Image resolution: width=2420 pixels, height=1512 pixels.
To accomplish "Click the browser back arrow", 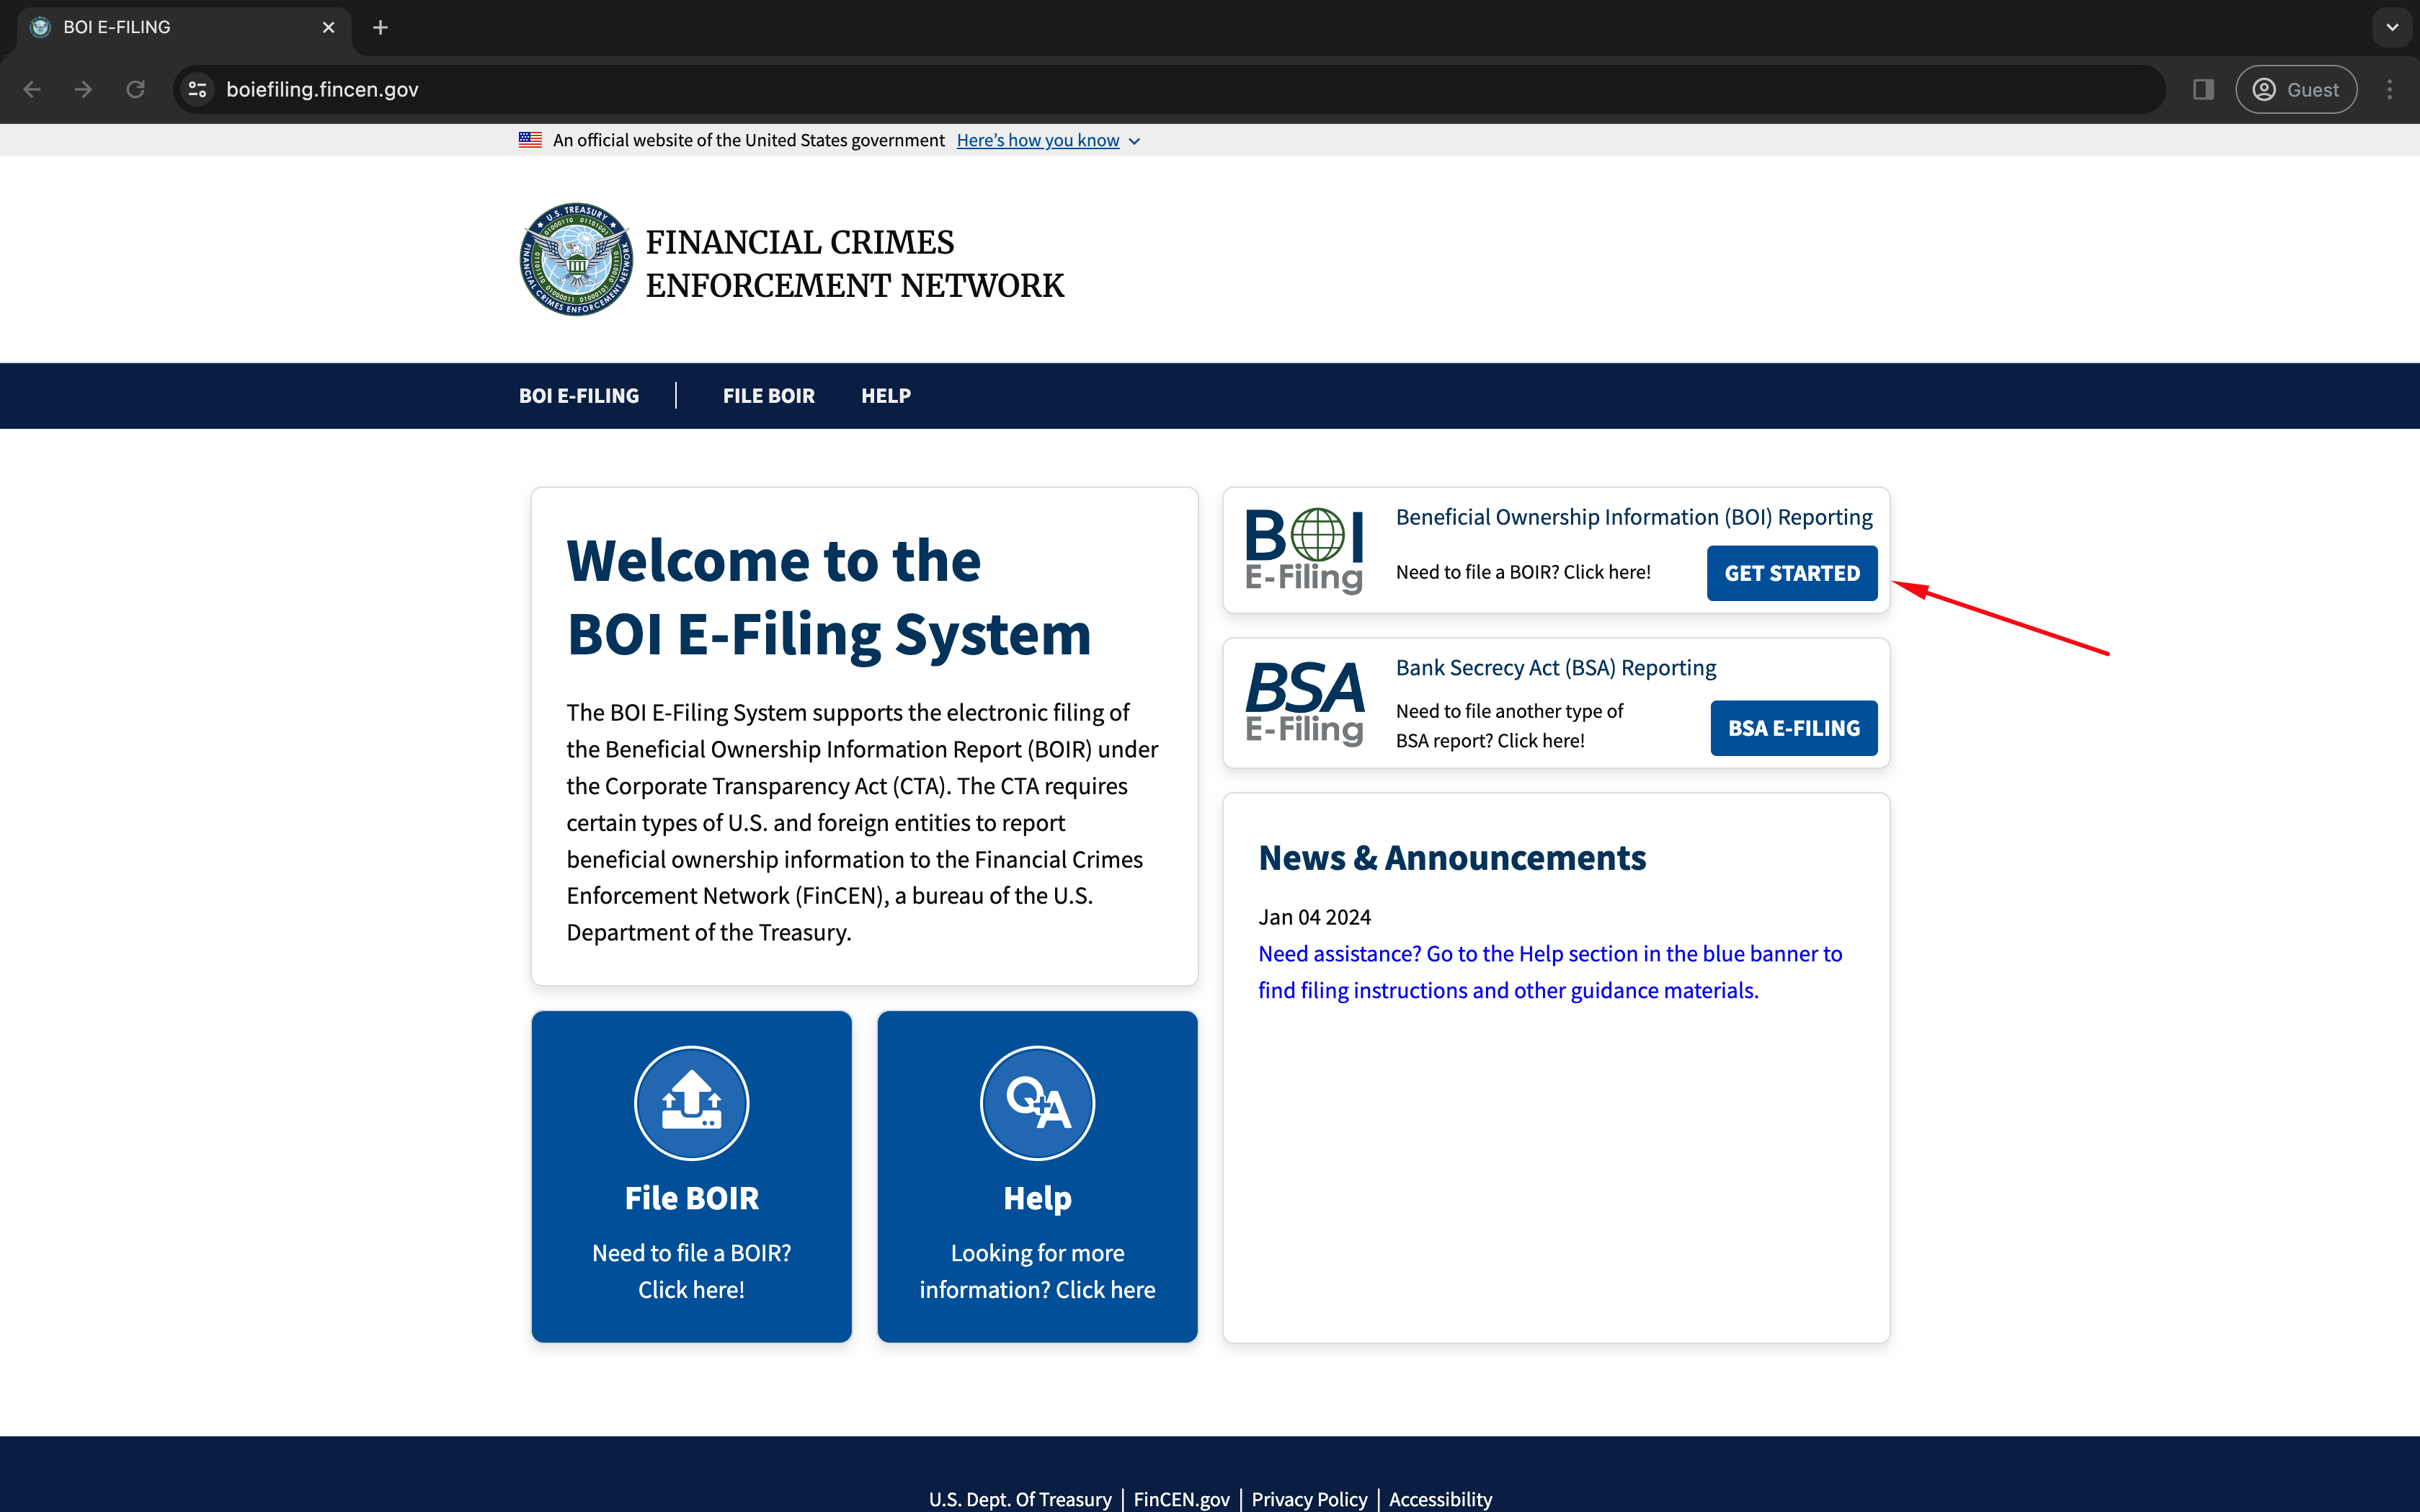I will (32, 90).
